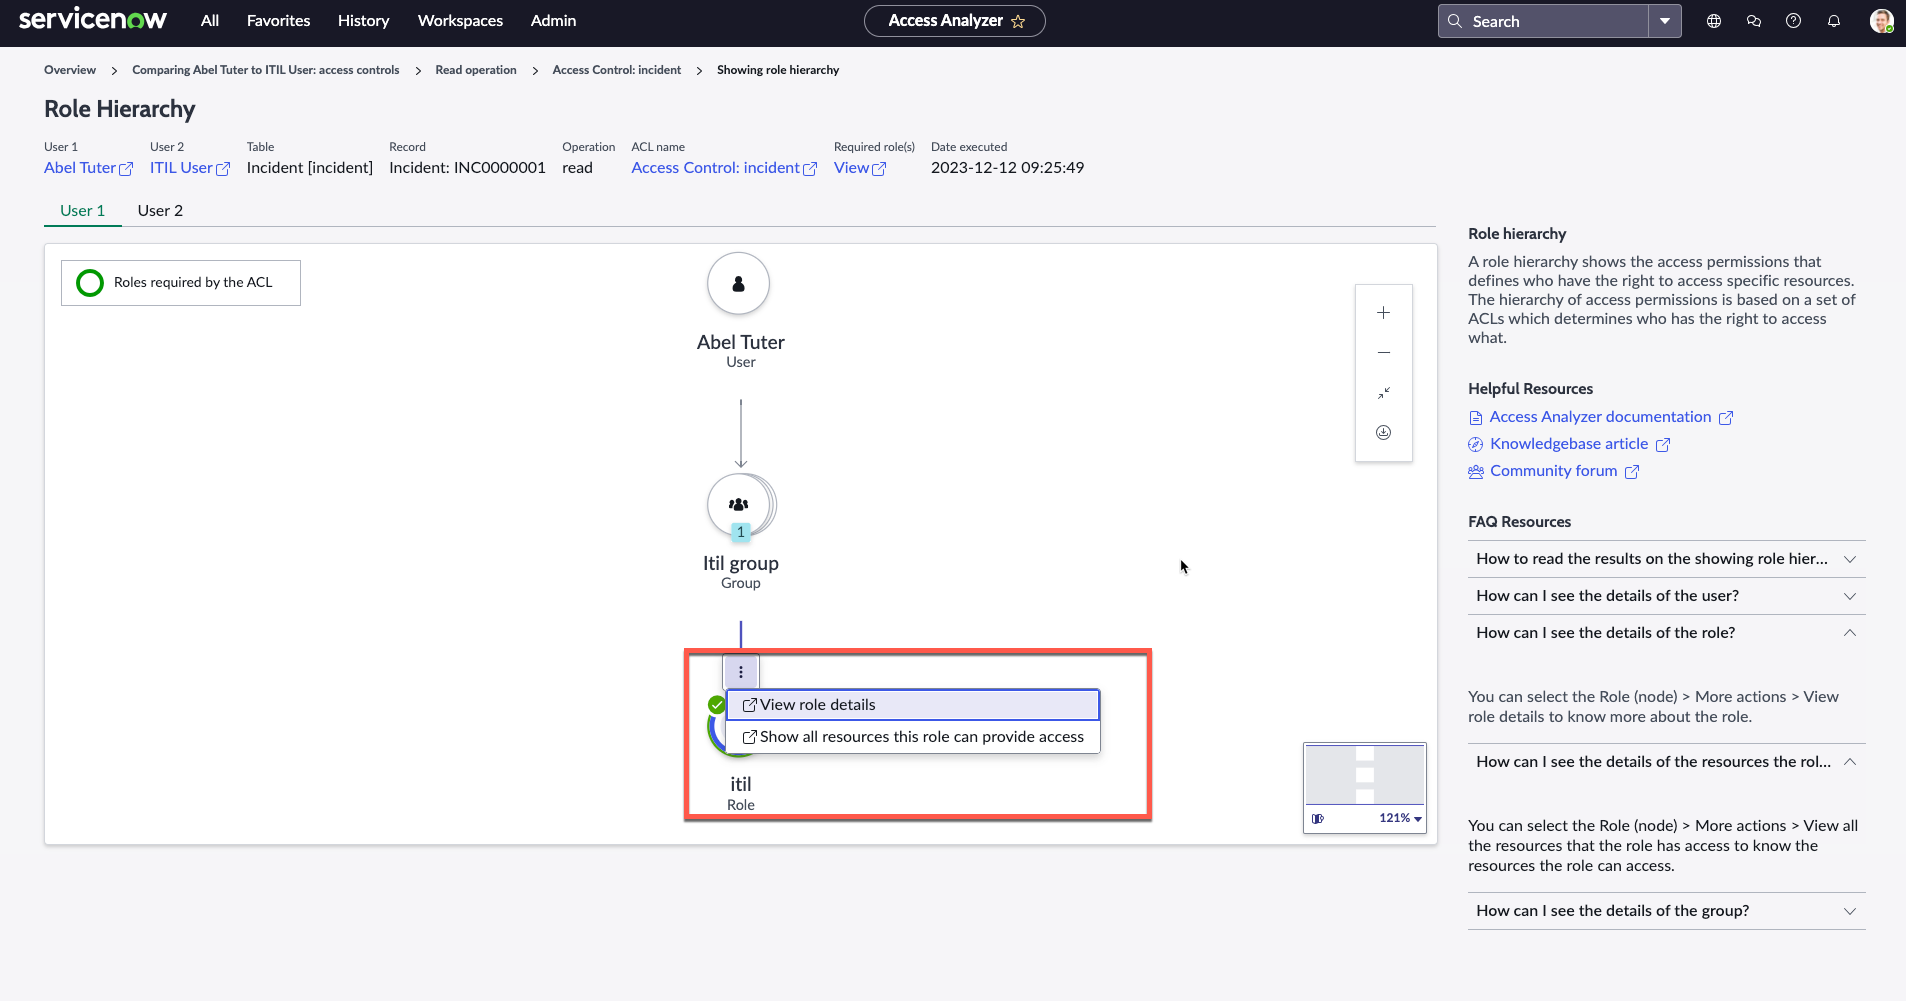Click the Access Analyzer title pill
Screen dimensions: 1906x1001
click(955, 21)
